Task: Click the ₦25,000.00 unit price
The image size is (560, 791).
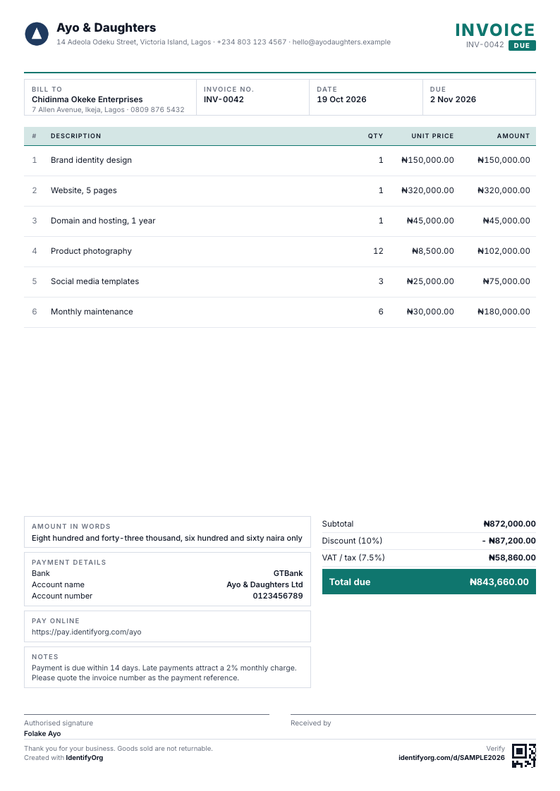Action: click(430, 281)
